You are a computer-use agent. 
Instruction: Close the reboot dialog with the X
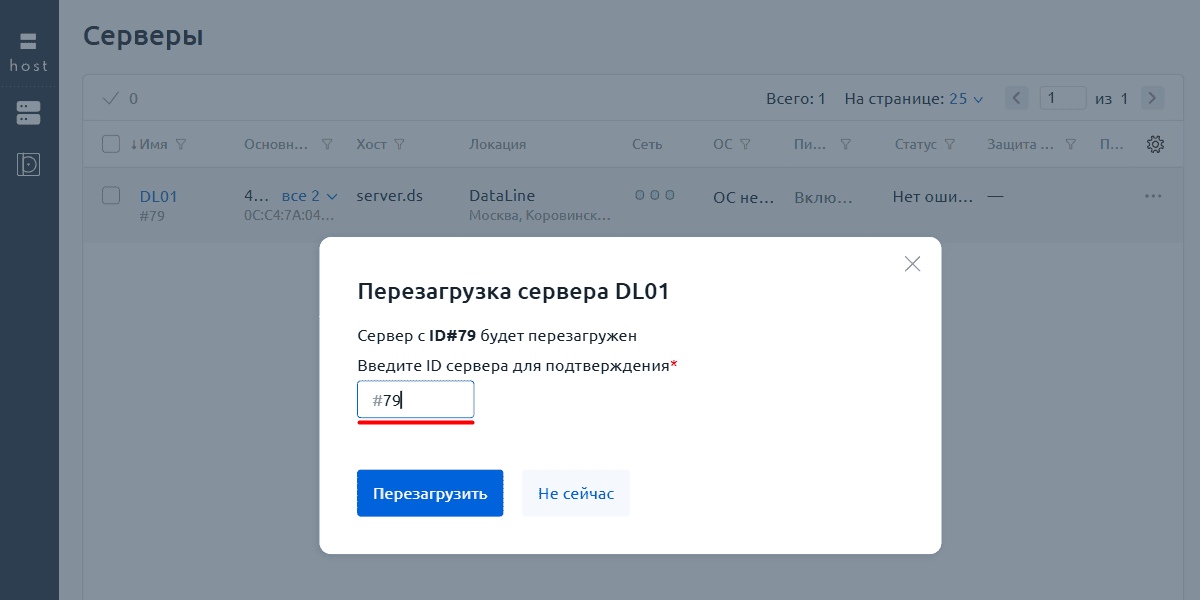[x=911, y=264]
